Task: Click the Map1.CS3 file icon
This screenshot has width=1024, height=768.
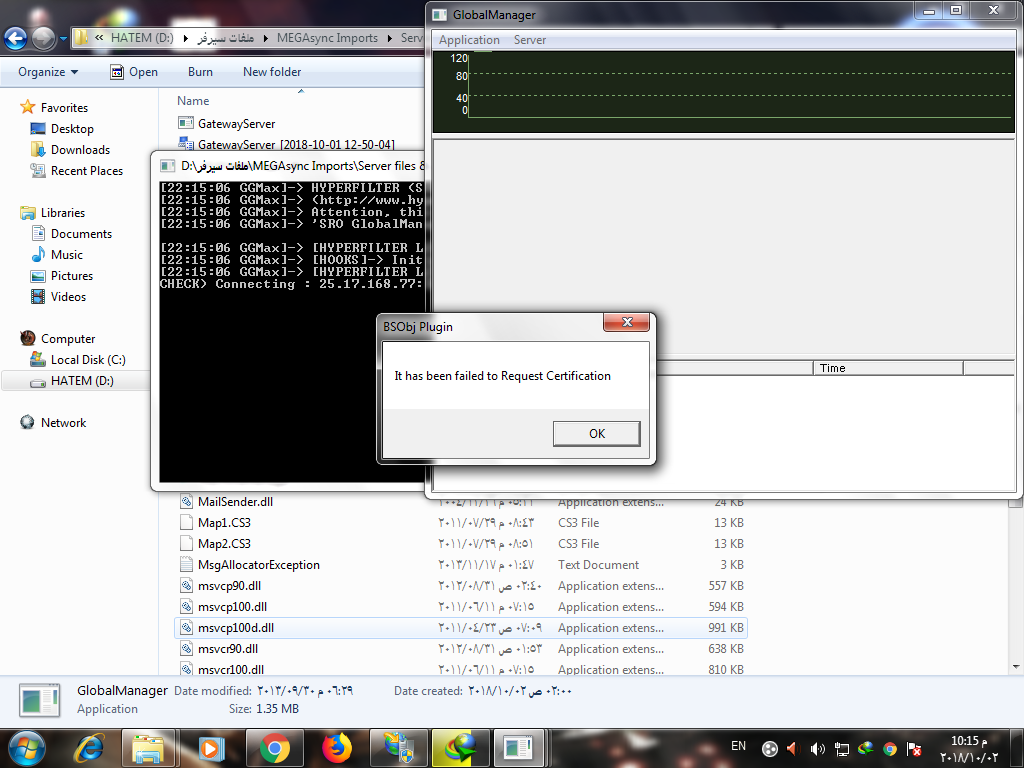Action: [x=186, y=522]
